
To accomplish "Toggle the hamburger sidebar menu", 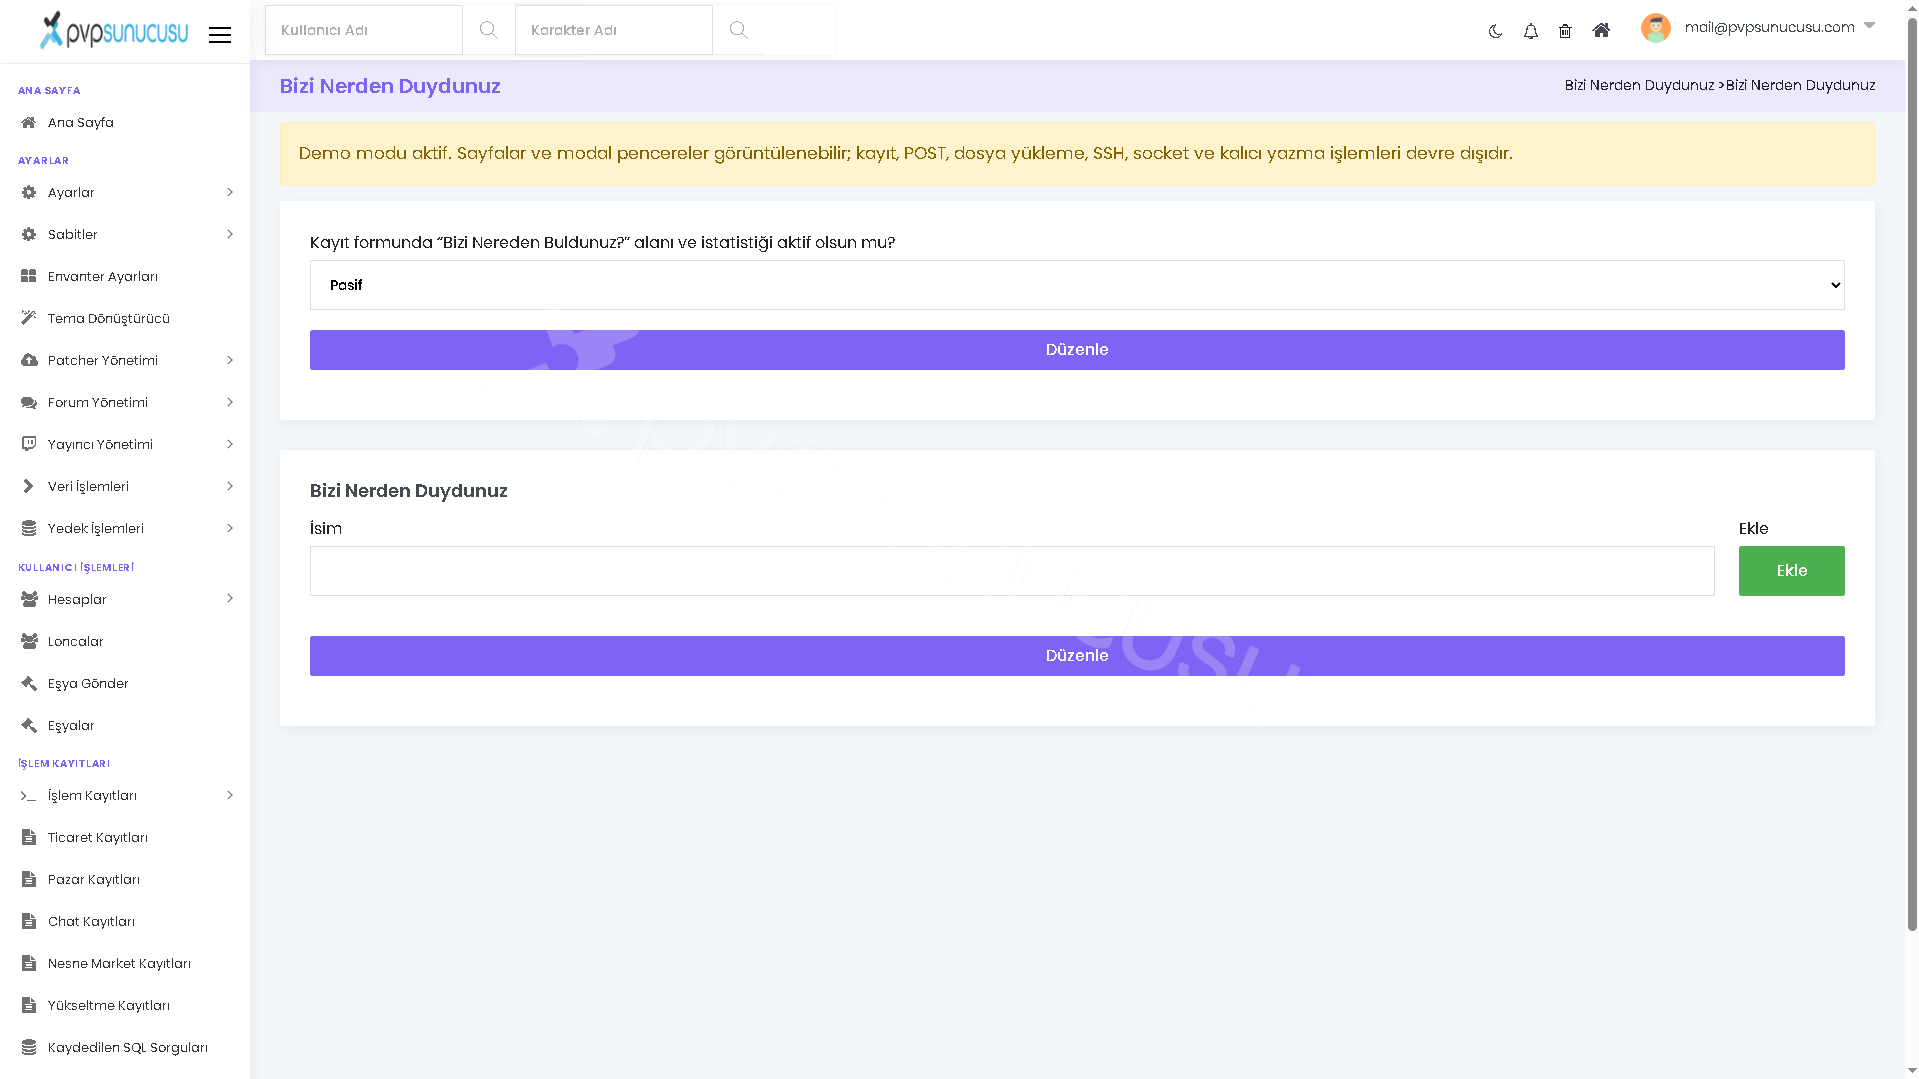I will 220,35.
